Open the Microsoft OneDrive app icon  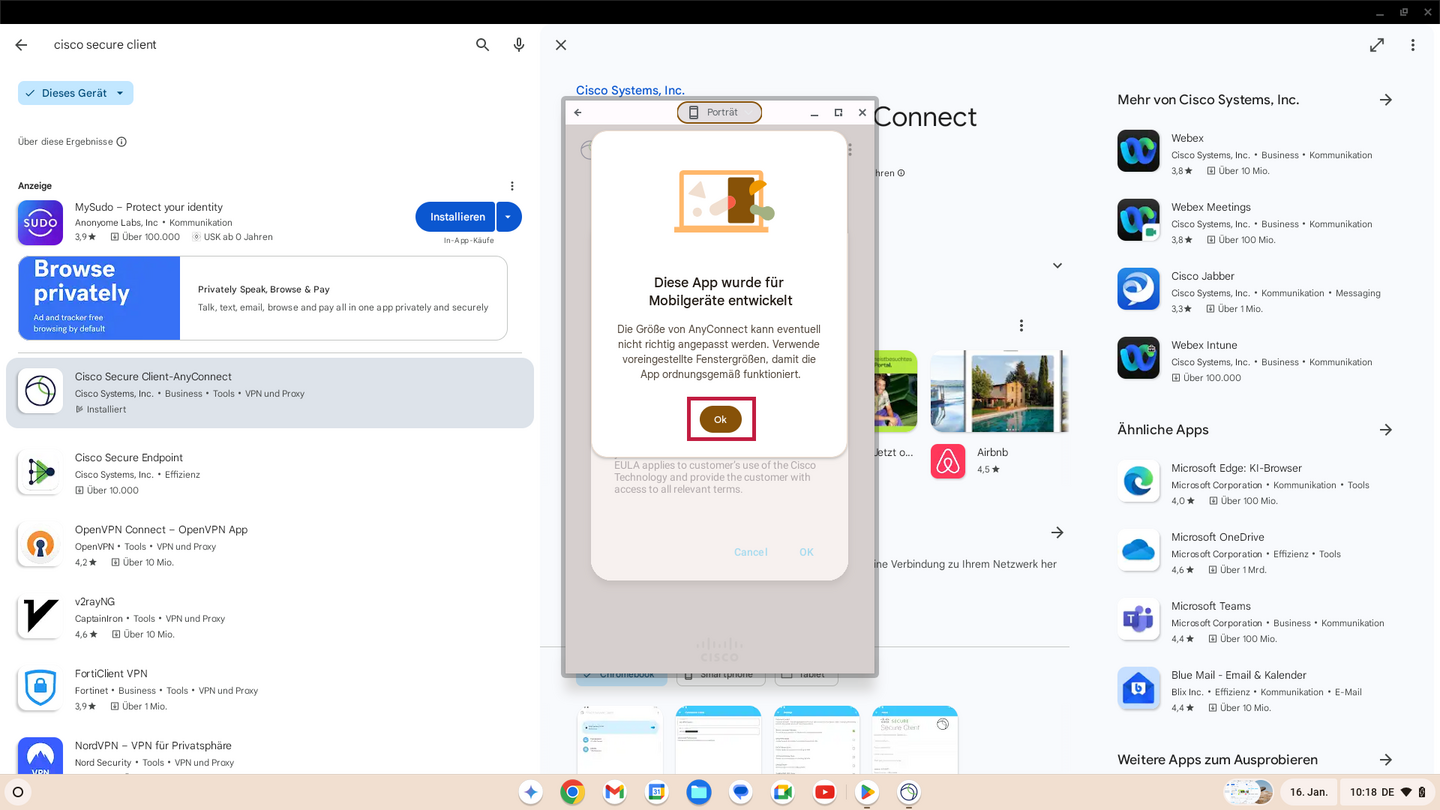tap(1138, 550)
